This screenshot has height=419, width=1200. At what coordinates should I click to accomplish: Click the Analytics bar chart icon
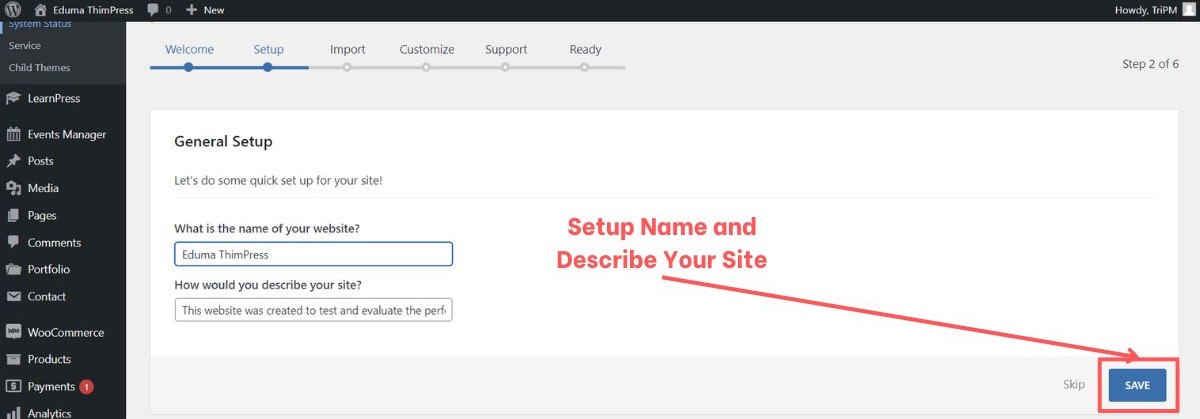tap(13, 412)
